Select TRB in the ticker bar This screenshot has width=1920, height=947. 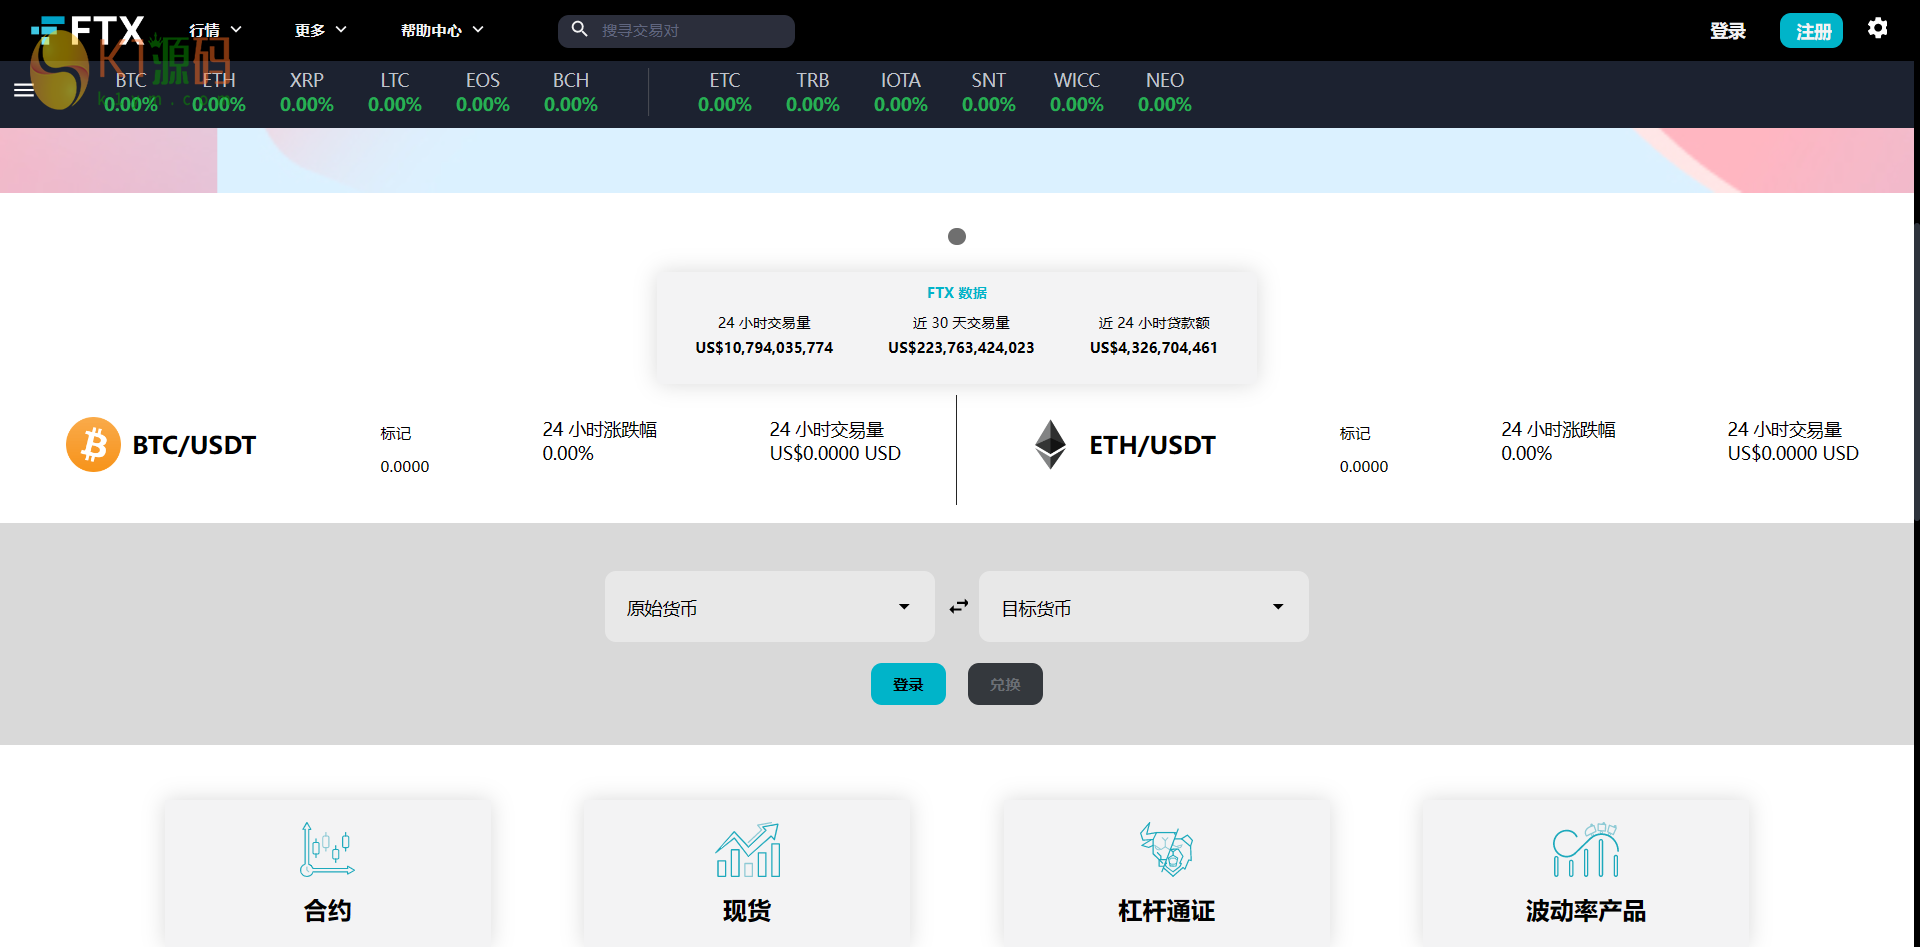pos(813,92)
